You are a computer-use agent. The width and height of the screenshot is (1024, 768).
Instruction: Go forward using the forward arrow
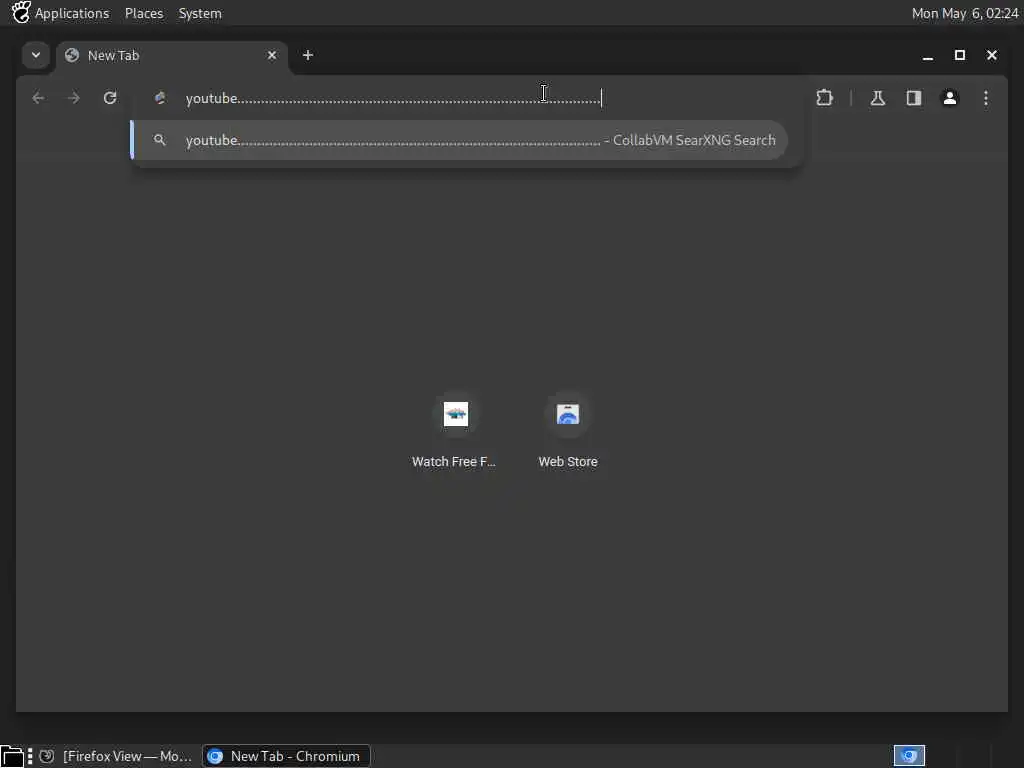[74, 98]
